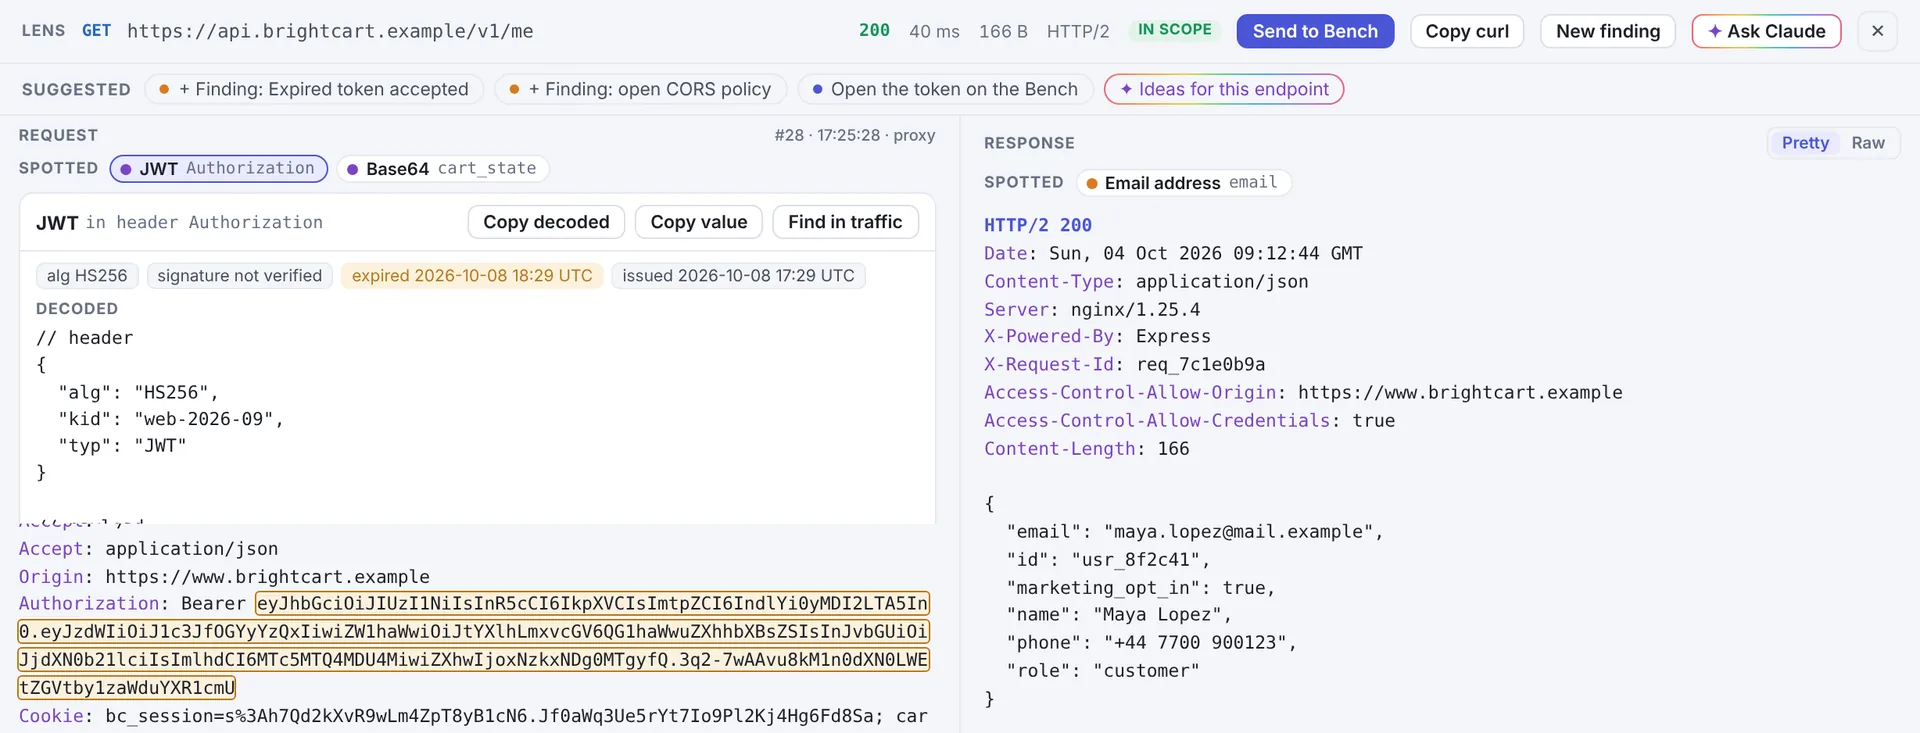The image size is (1920, 733).
Task: Click the Server: nginx/1.25.4 header
Action: coord(1092,310)
